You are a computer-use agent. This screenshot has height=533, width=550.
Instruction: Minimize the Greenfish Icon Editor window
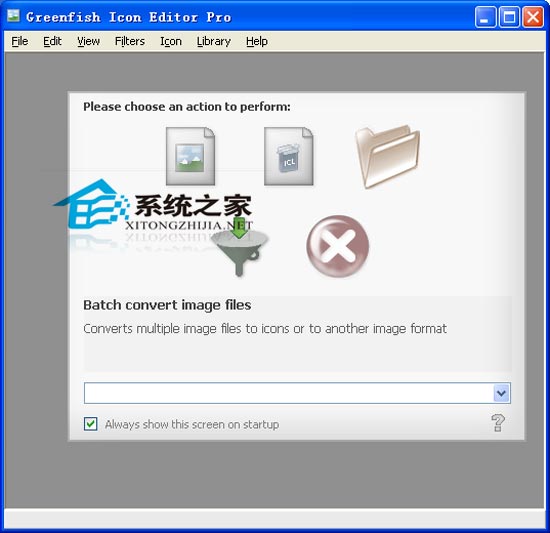coord(485,16)
